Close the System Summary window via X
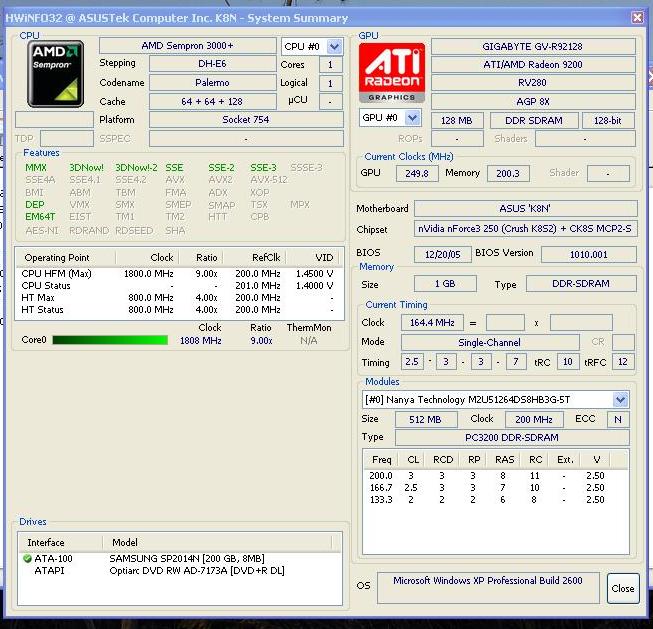Image resolution: width=653 pixels, height=629 pixels. pyautogui.click(x=637, y=17)
